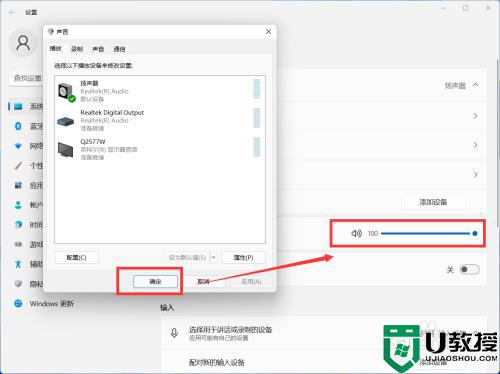Select the Q2577W monitor playback device
Viewport: 500px width, 374px height.
click(160, 149)
